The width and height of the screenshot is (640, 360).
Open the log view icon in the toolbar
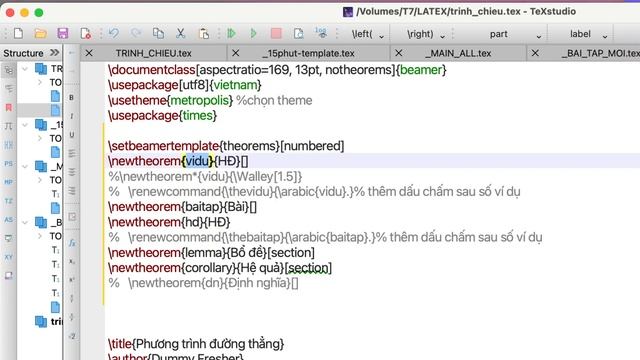(x=321, y=33)
